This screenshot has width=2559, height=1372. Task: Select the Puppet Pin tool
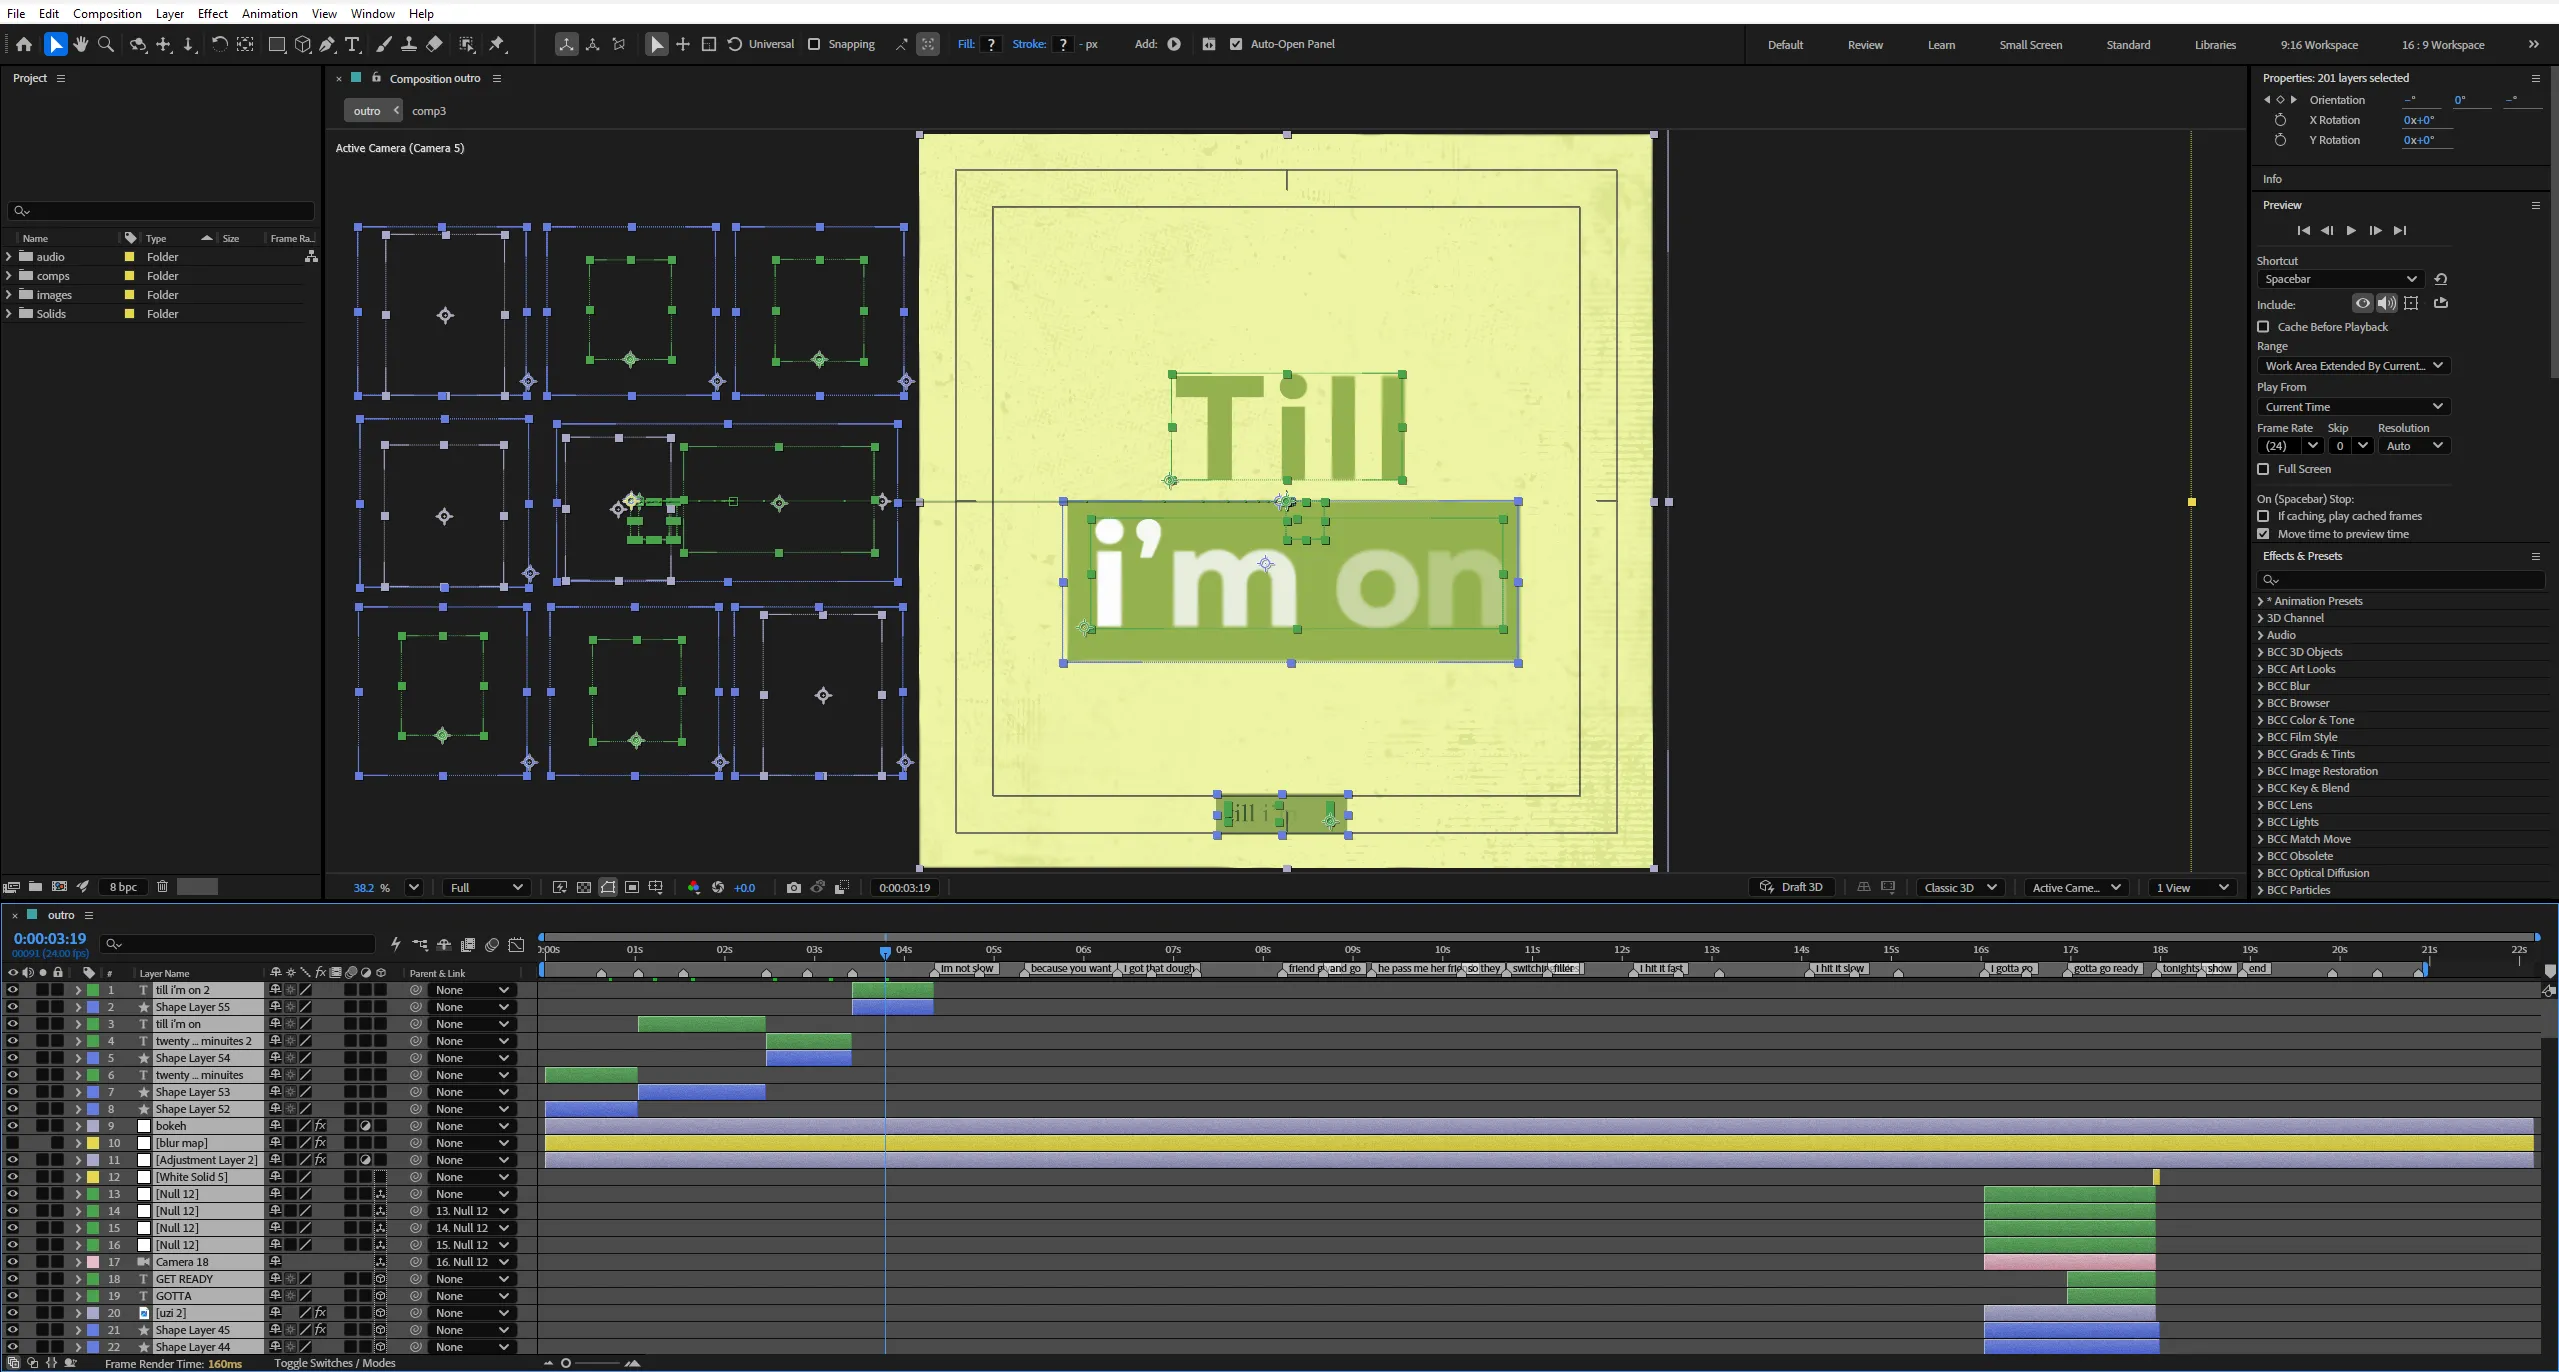497,44
